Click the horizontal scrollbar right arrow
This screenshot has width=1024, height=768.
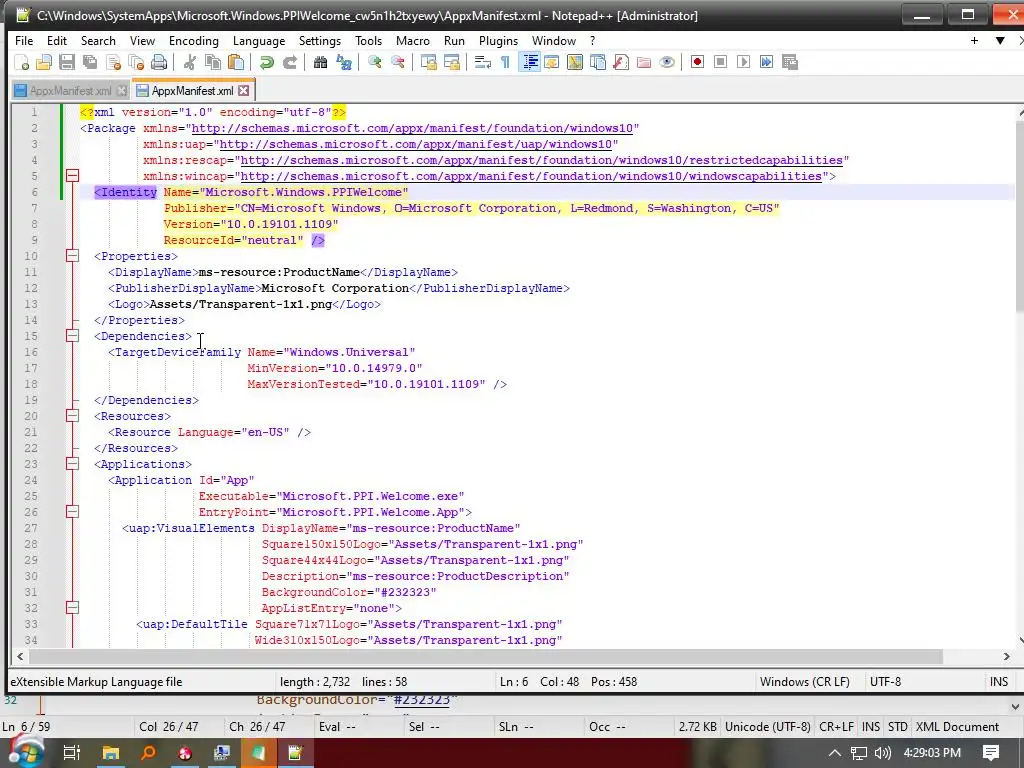click(1006, 656)
